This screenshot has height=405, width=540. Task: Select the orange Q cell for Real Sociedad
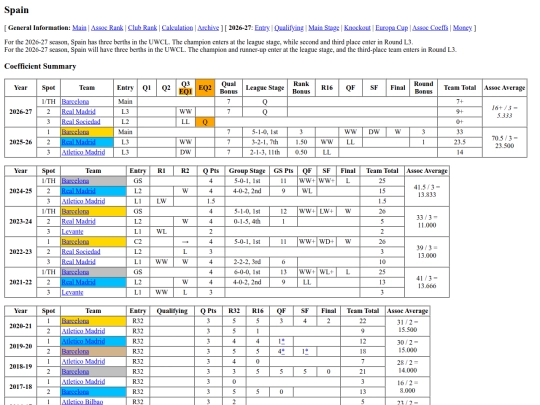205,122
